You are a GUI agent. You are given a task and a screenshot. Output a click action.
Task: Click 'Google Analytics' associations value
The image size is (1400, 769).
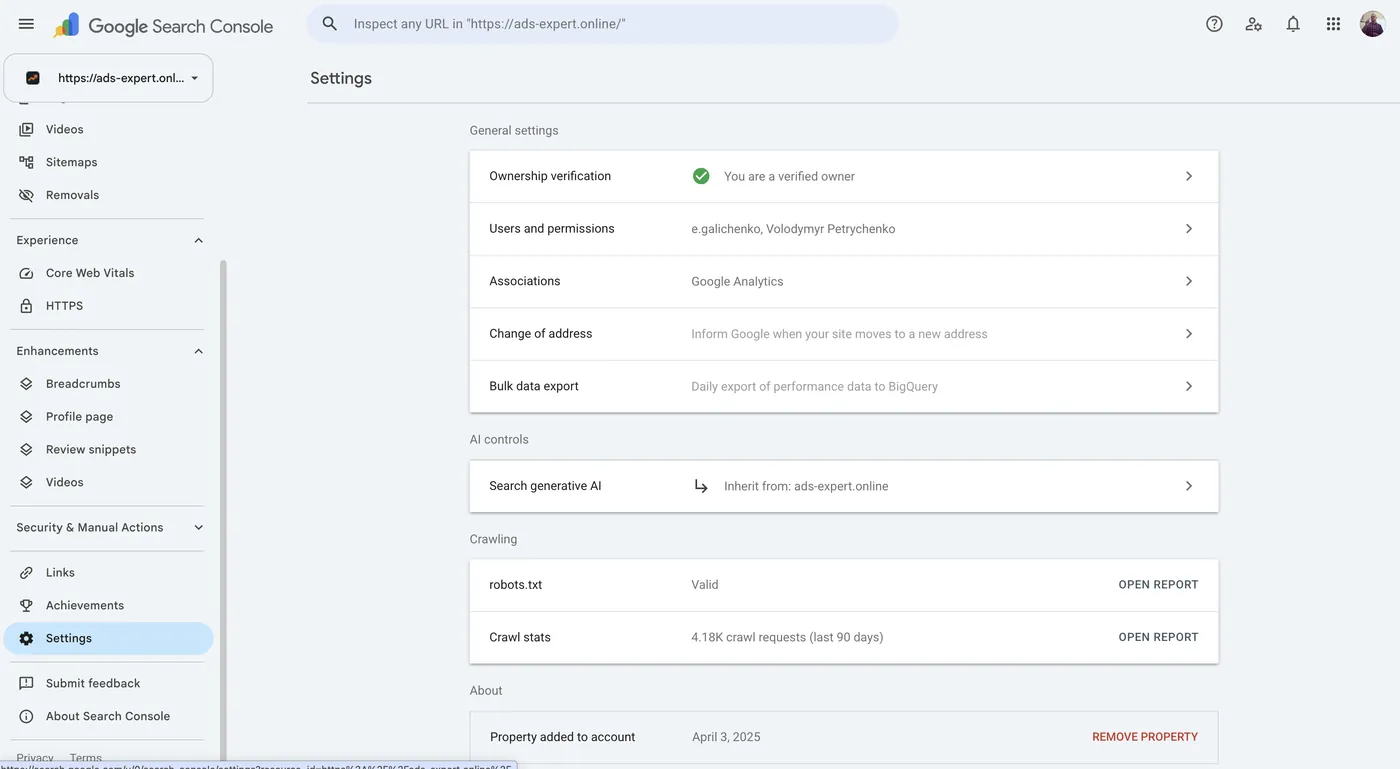pyautogui.click(x=737, y=282)
